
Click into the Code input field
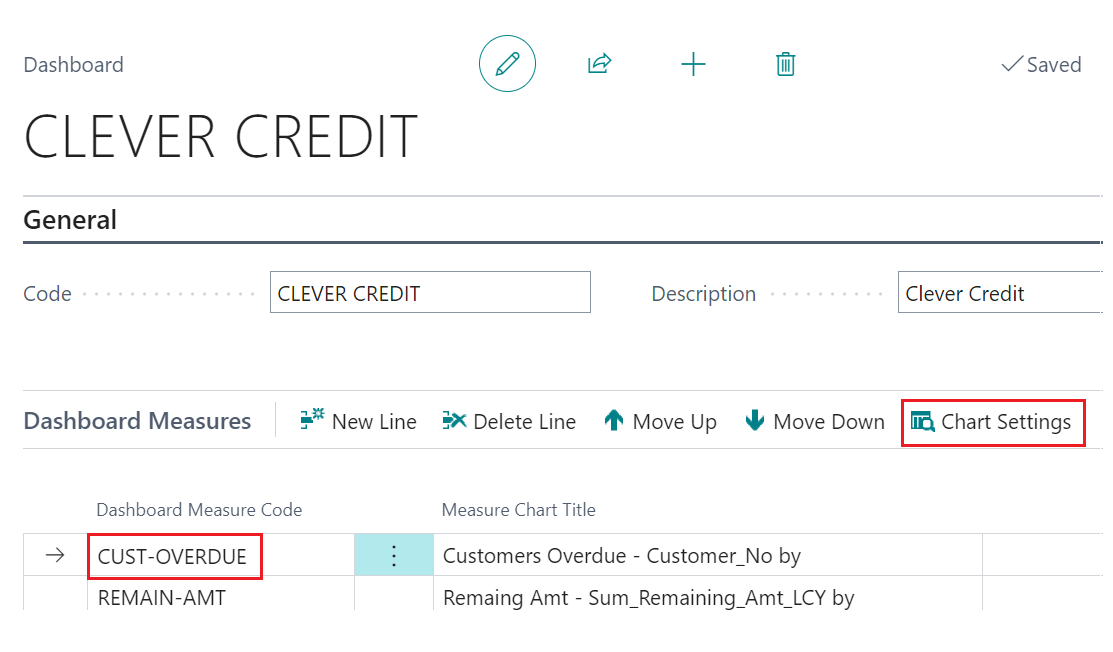pyautogui.click(x=430, y=293)
